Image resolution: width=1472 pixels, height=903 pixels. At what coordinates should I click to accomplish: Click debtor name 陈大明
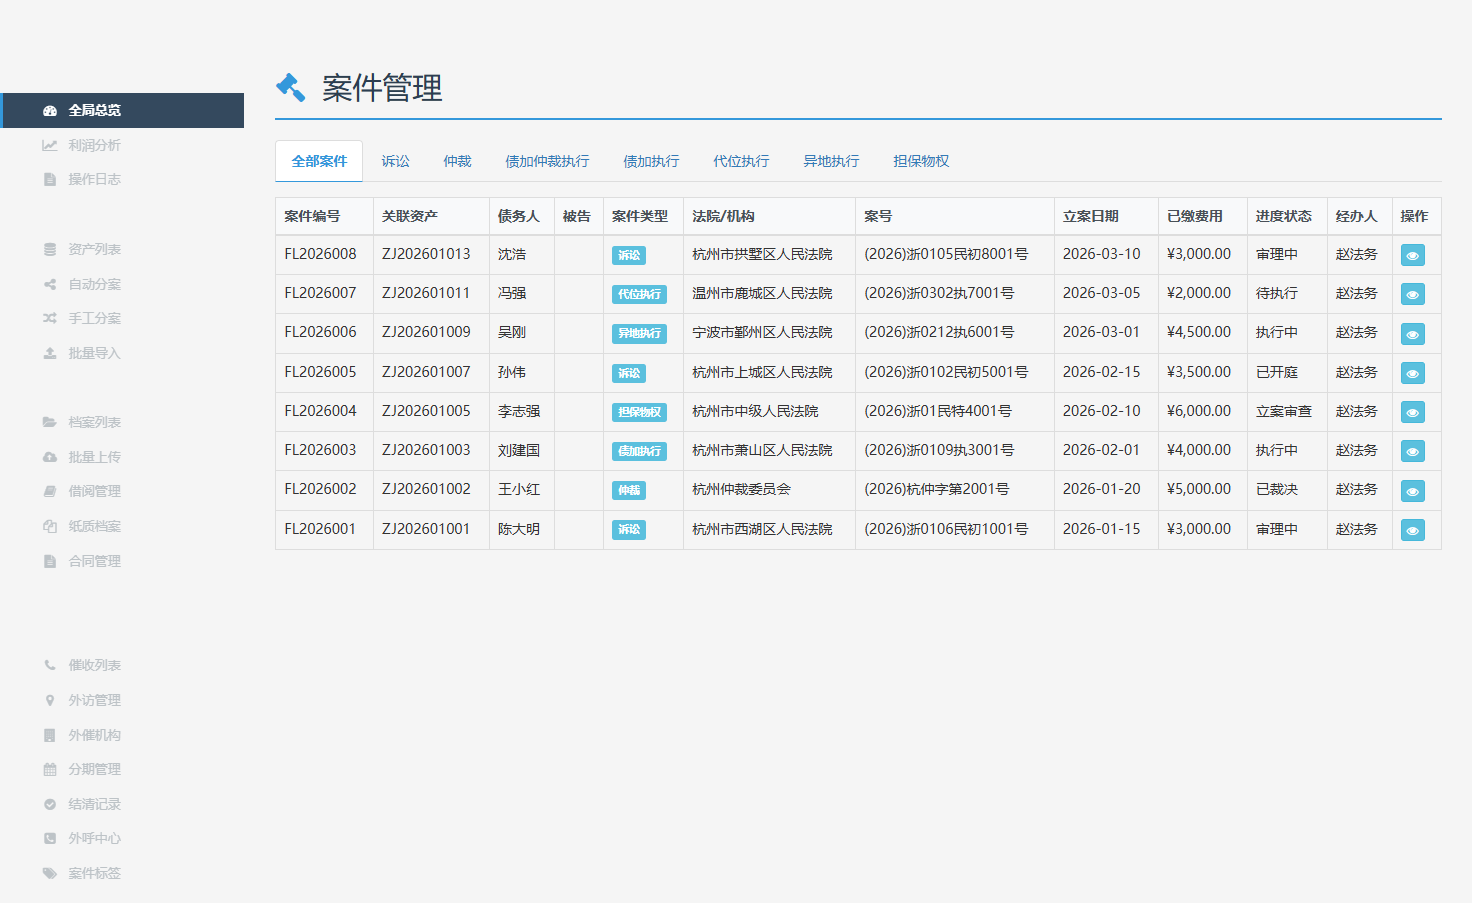point(519,529)
